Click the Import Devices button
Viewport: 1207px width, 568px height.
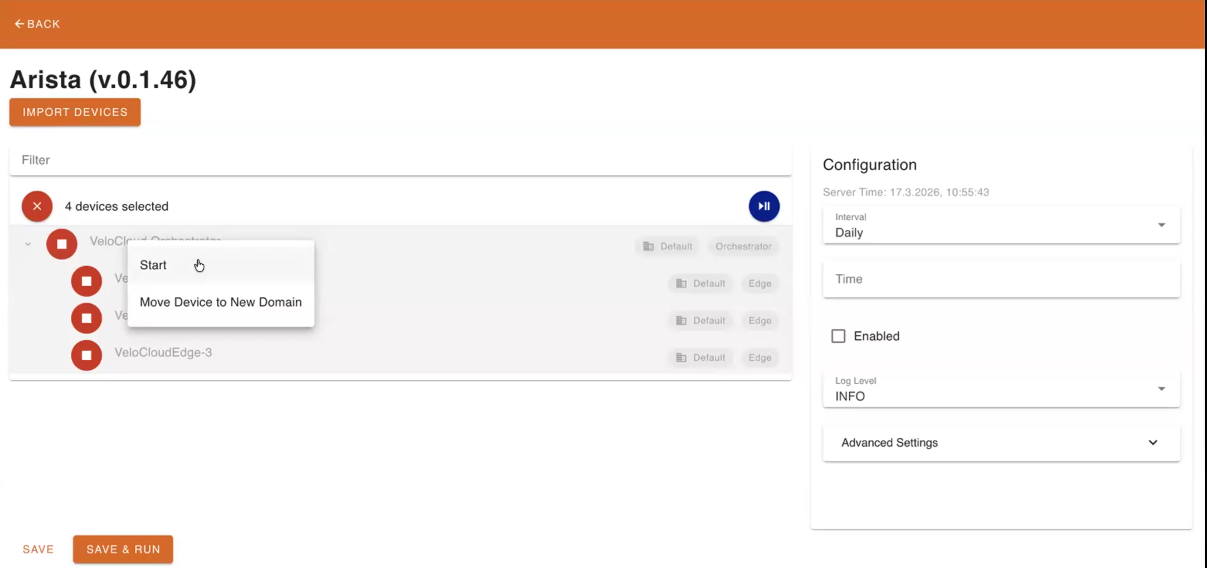pos(75,112)
